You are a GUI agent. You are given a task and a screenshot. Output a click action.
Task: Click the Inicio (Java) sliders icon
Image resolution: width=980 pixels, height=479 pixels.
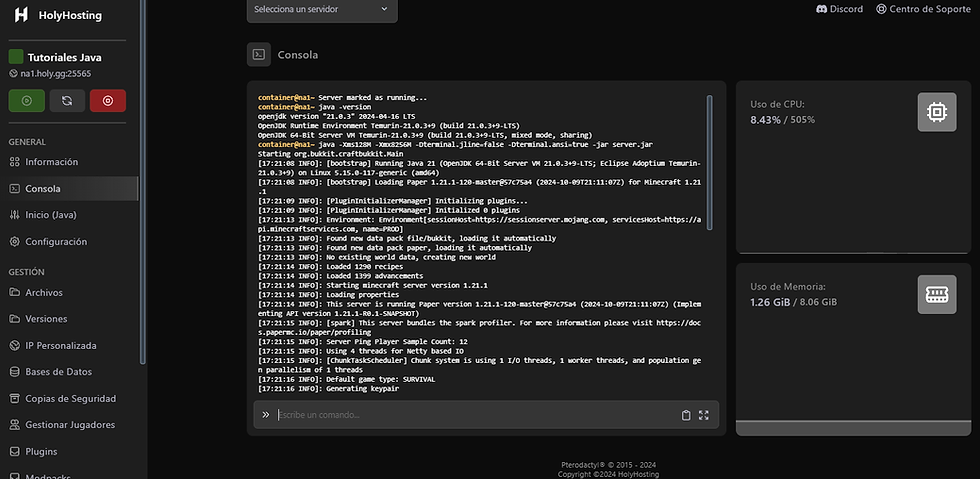coord(14,214)
